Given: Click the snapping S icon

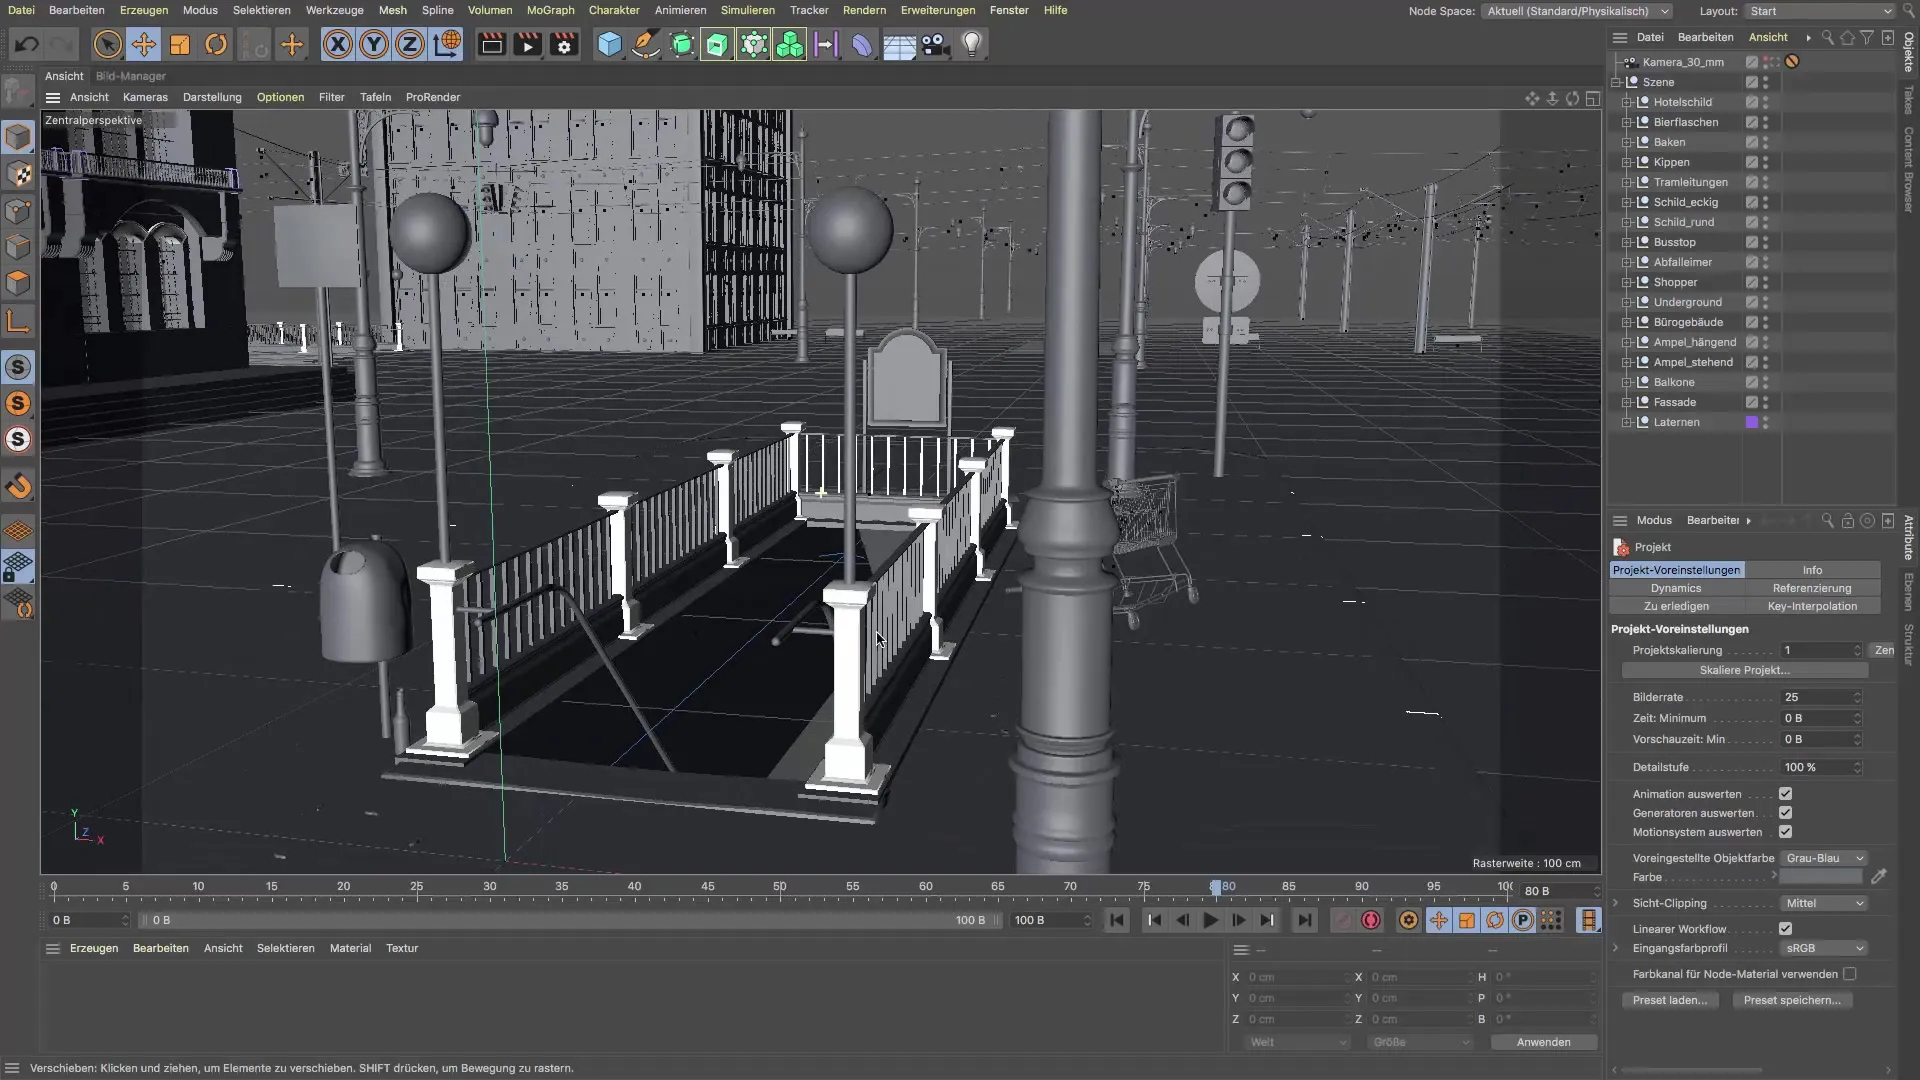Looking at the screenshot, I should 18,367.
